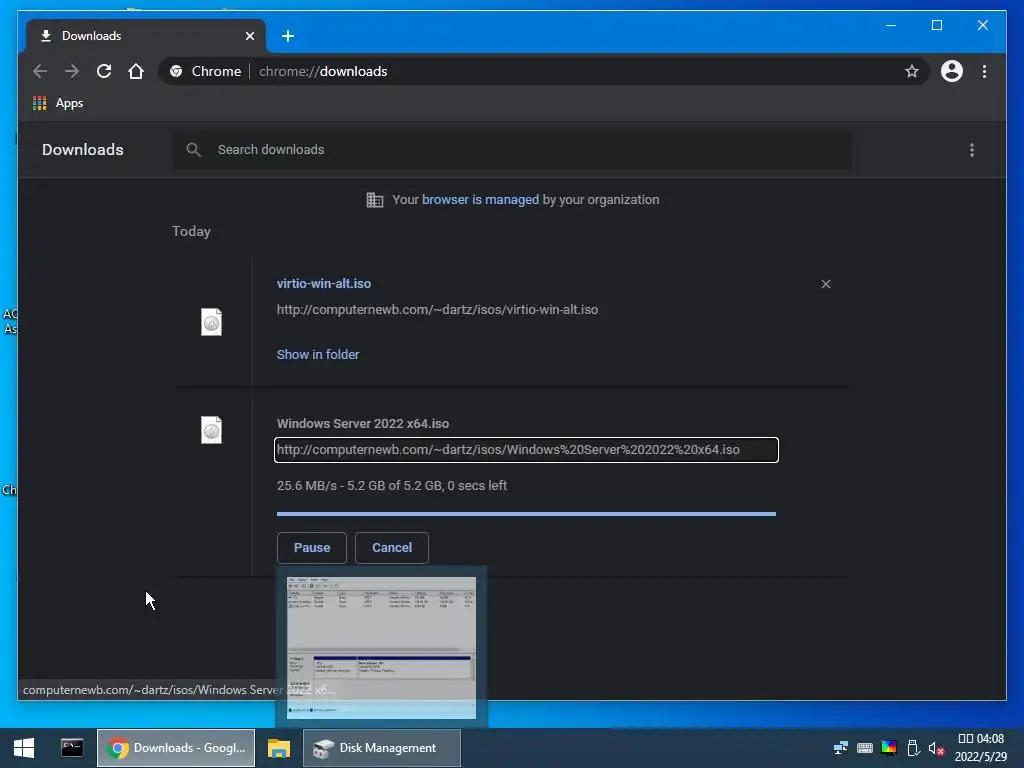Minimize the Chrome window
1024x768 pixels.
point(891,25)
